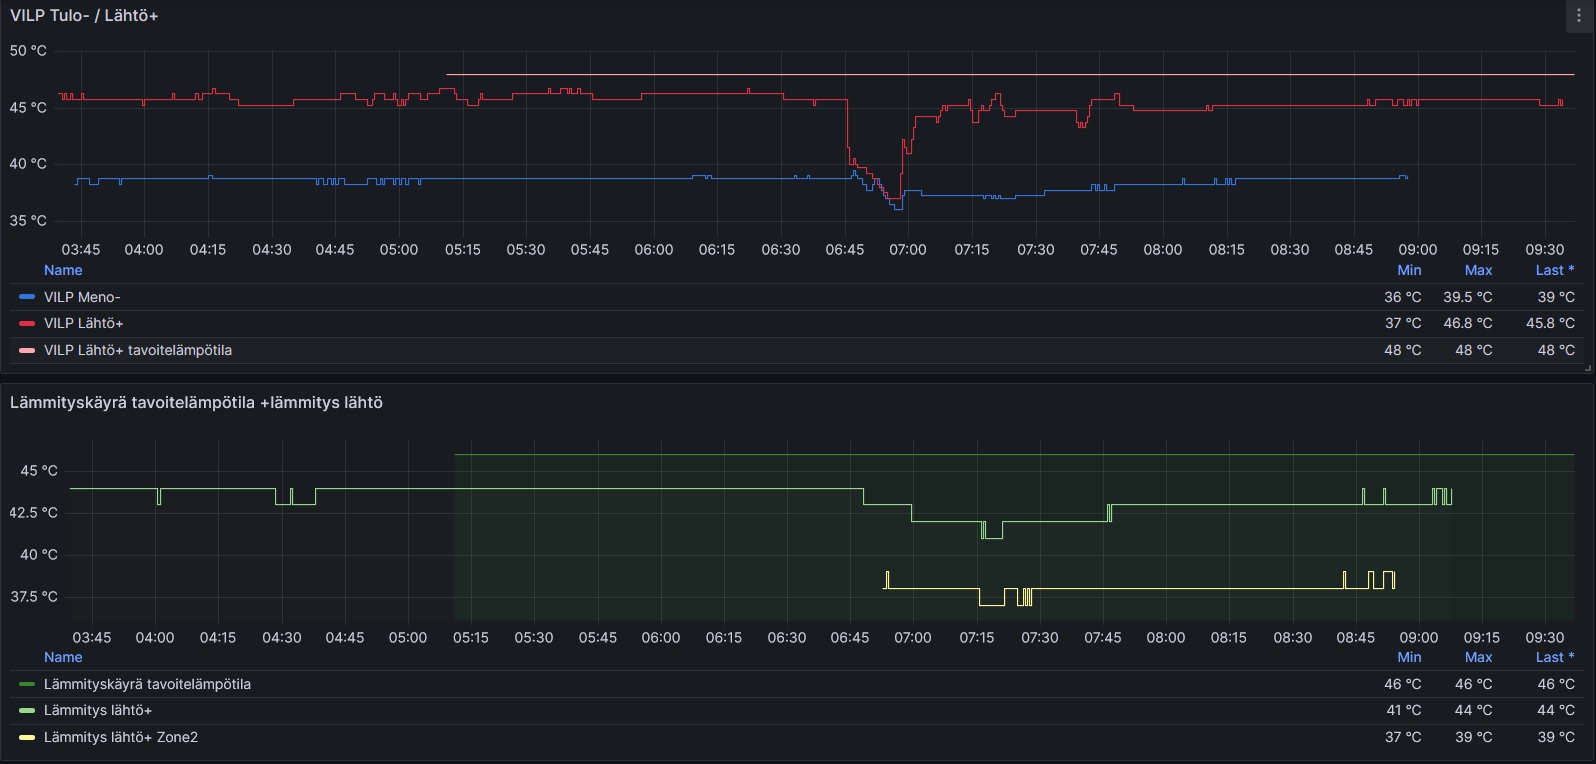Sort bottom panel legend by Last * column
The height and width of the screenshot is (764, 1596).
coord(1554,657)
